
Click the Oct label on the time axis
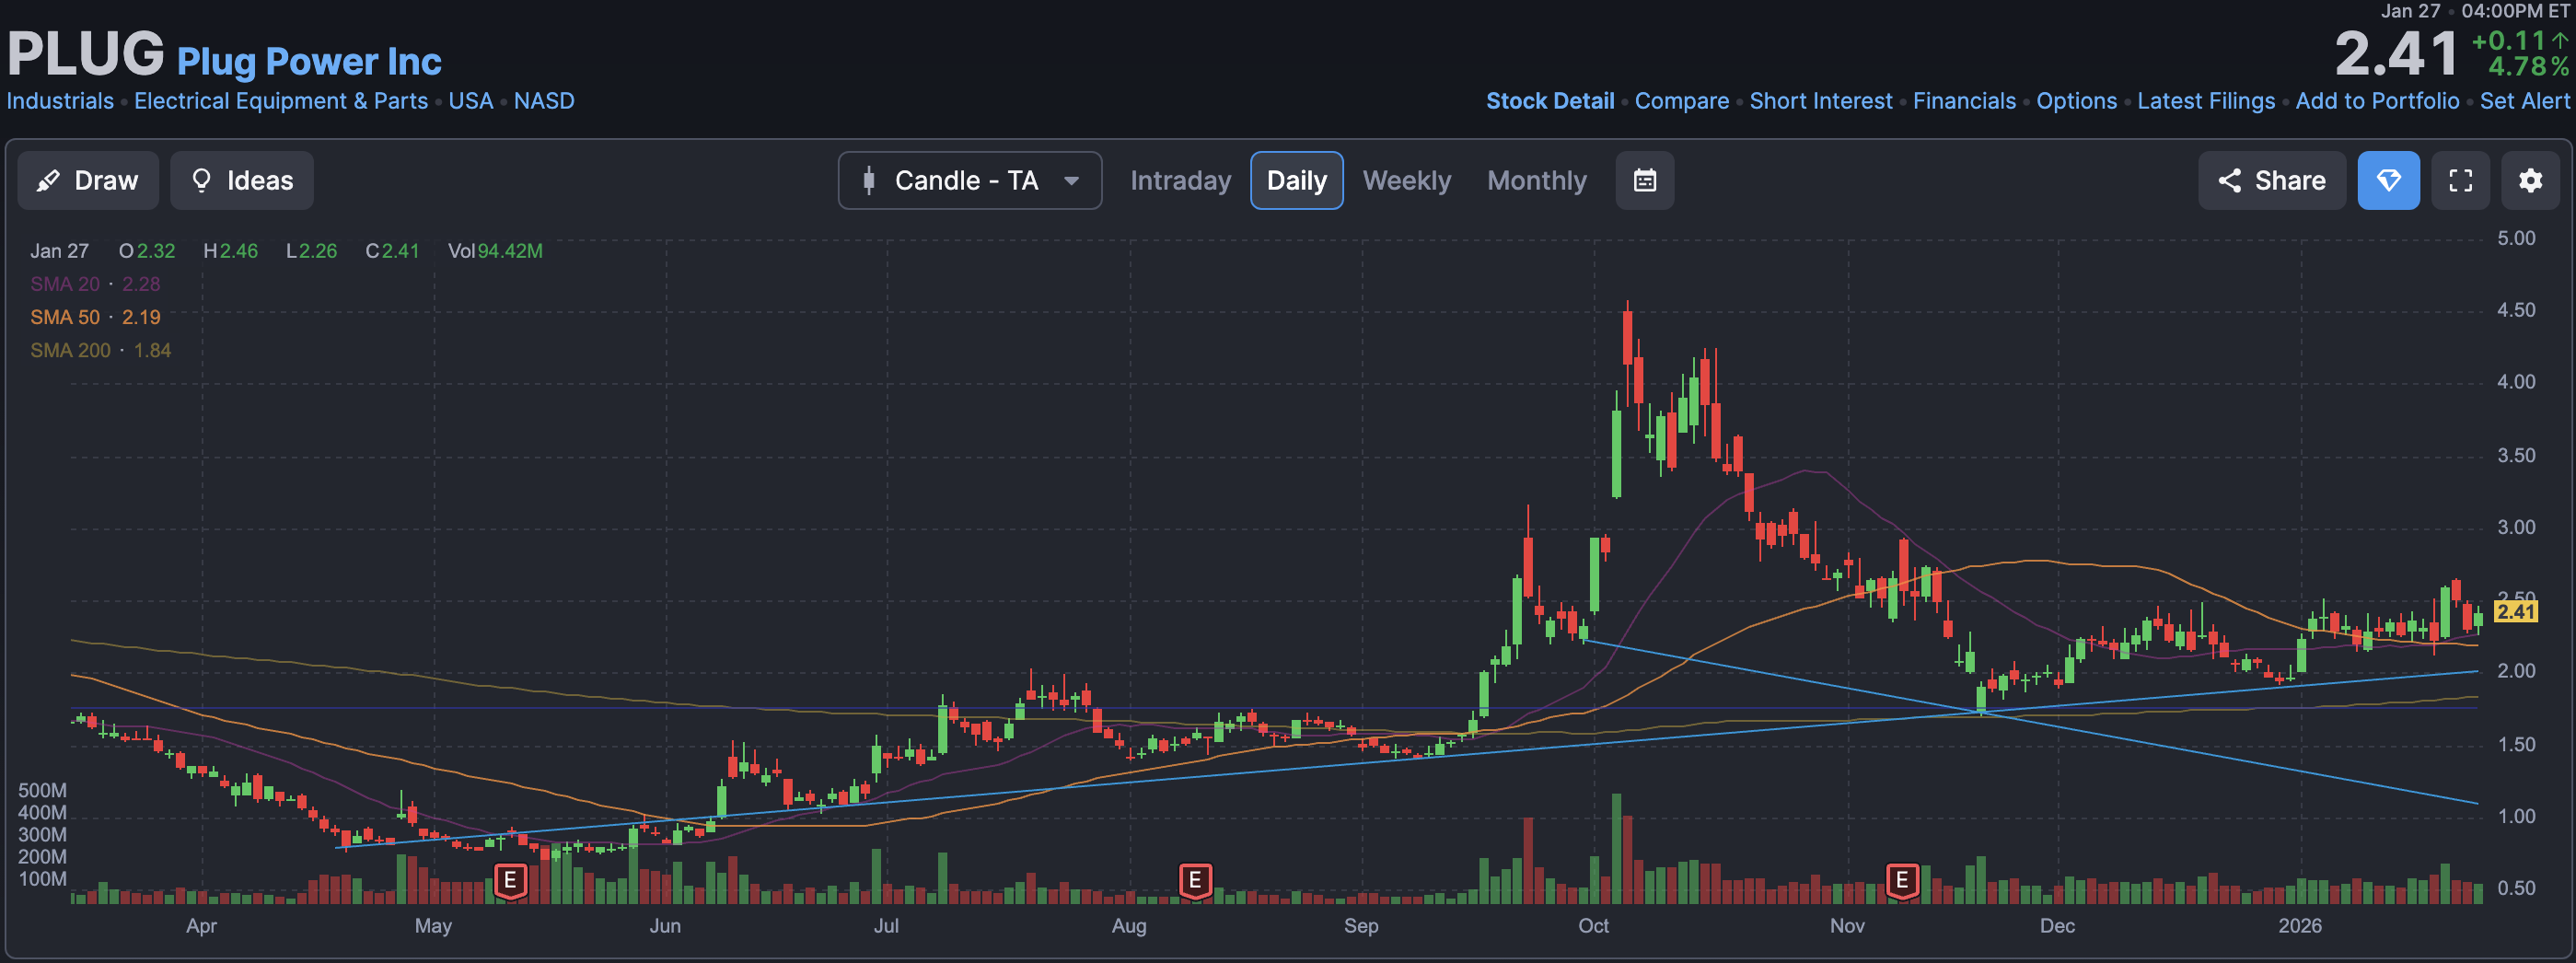[1593, 926]
